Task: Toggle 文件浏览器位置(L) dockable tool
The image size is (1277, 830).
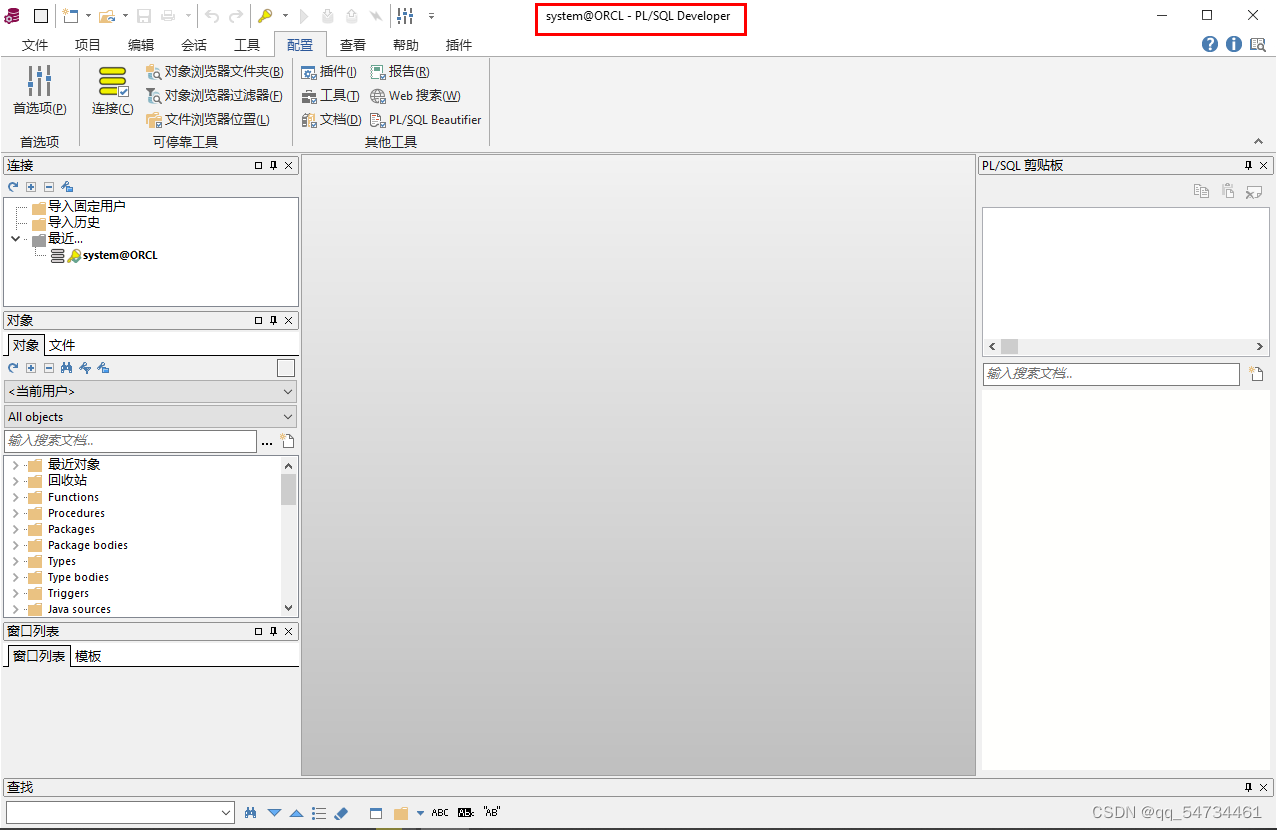Action: click(208, 119)
